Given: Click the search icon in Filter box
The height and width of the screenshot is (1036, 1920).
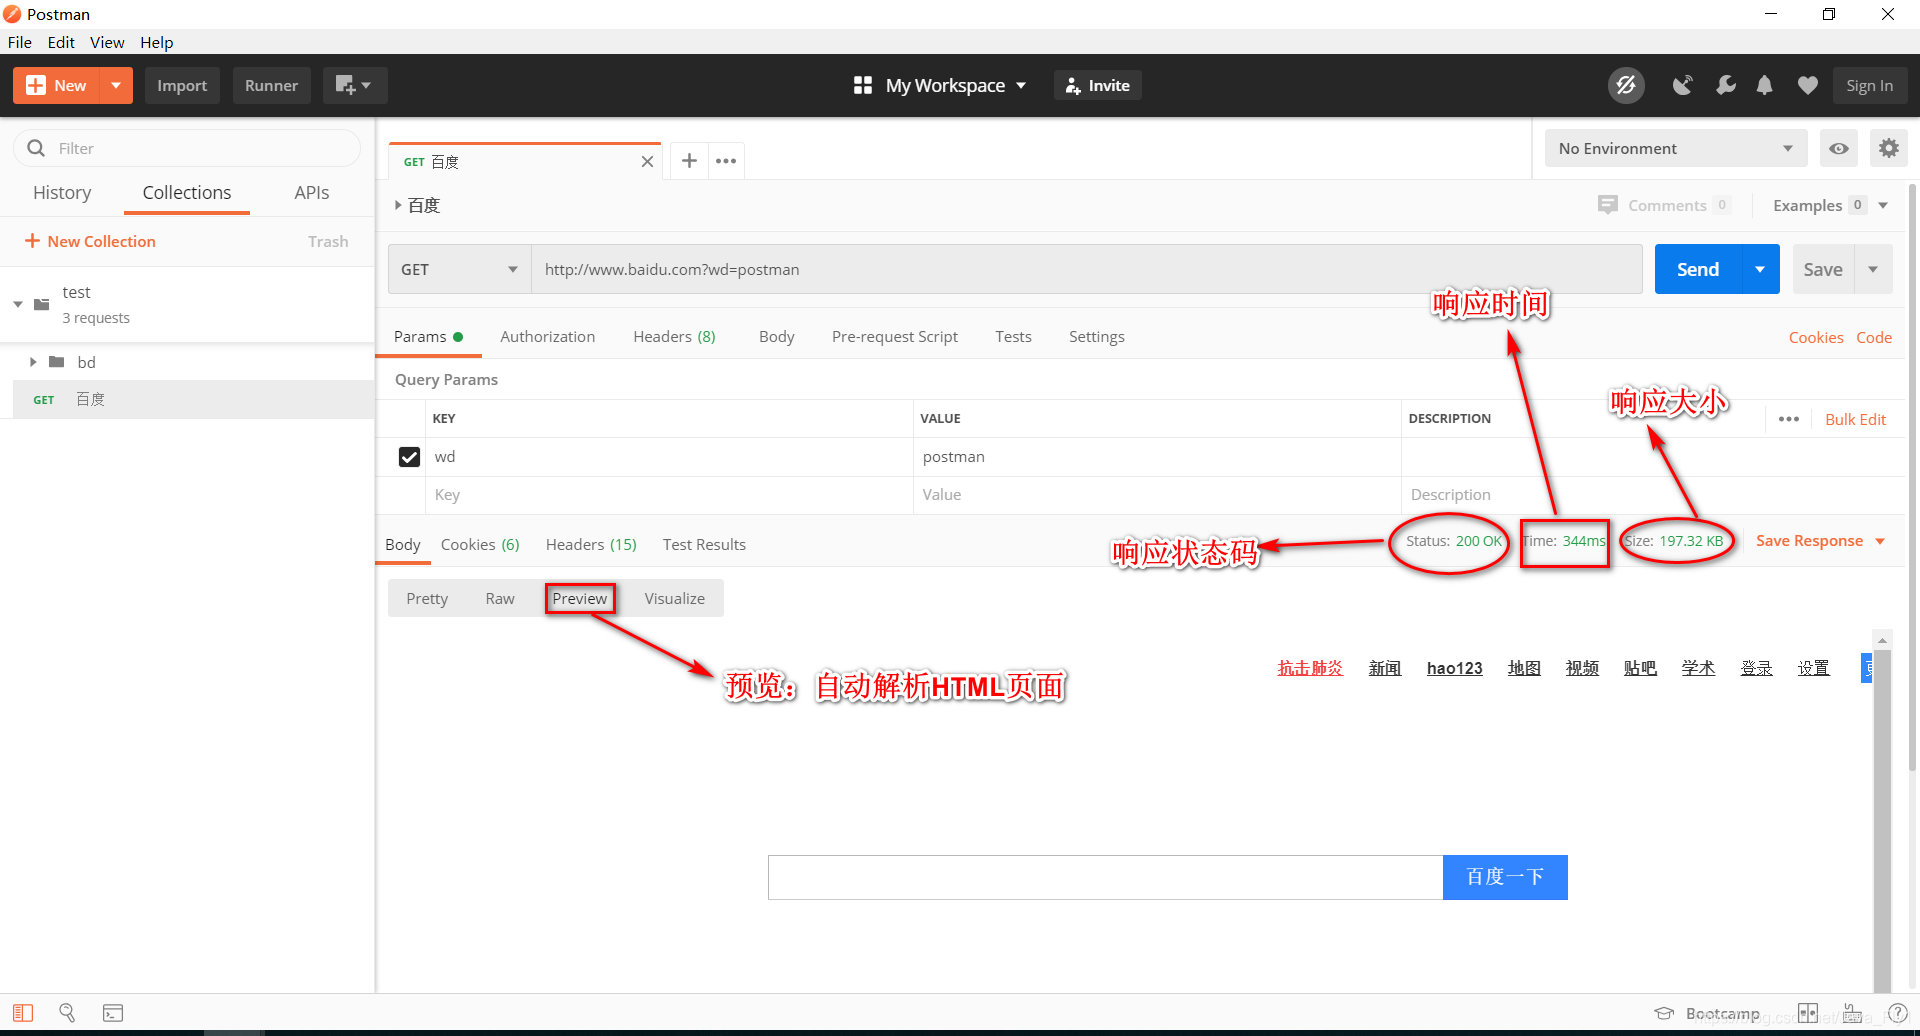Looking at the screenshot, I should point(36,148).
